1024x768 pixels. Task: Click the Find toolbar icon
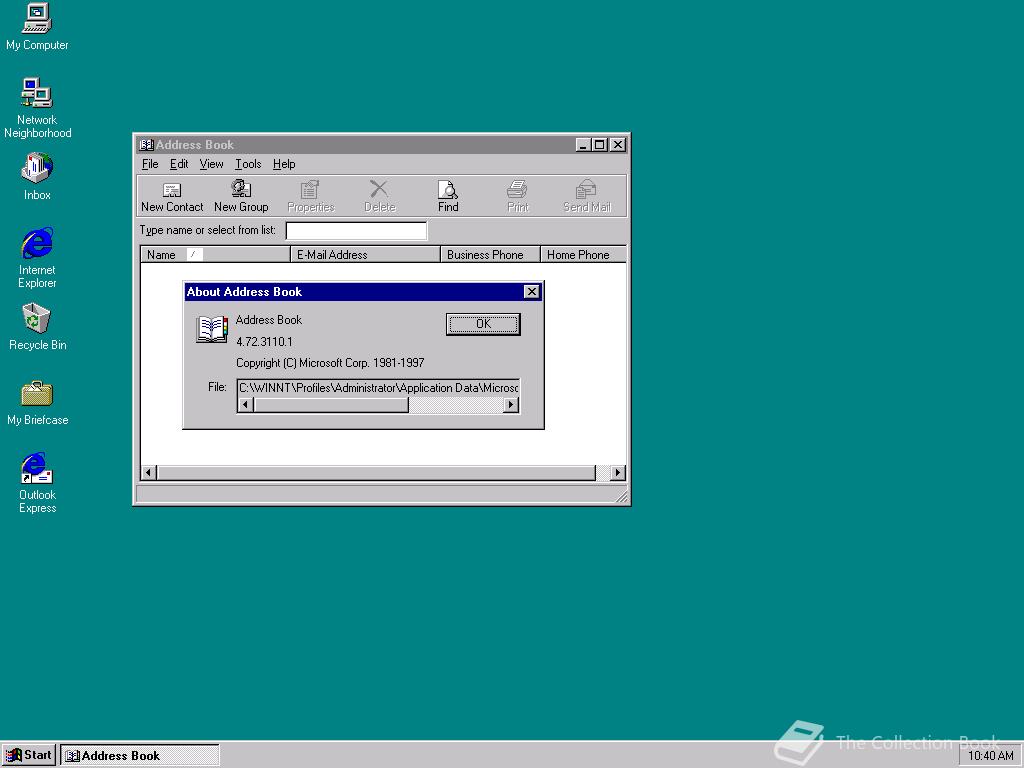[x=448, y=196]
